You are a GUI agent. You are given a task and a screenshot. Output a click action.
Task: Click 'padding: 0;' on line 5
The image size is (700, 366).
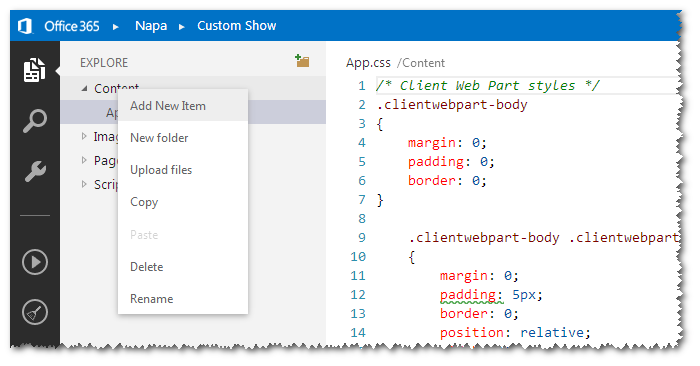pyautogui.click(x=451, y=162)
